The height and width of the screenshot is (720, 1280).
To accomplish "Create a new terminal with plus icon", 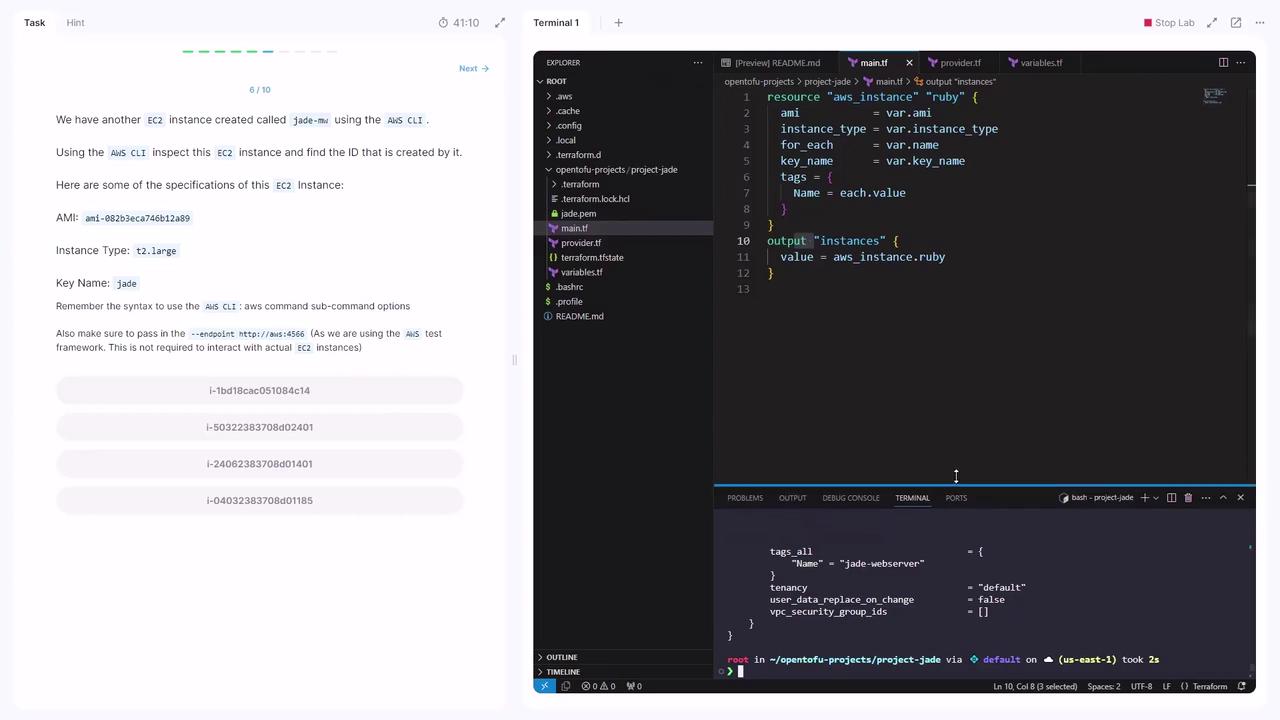I will click(x=1144, y=498).
